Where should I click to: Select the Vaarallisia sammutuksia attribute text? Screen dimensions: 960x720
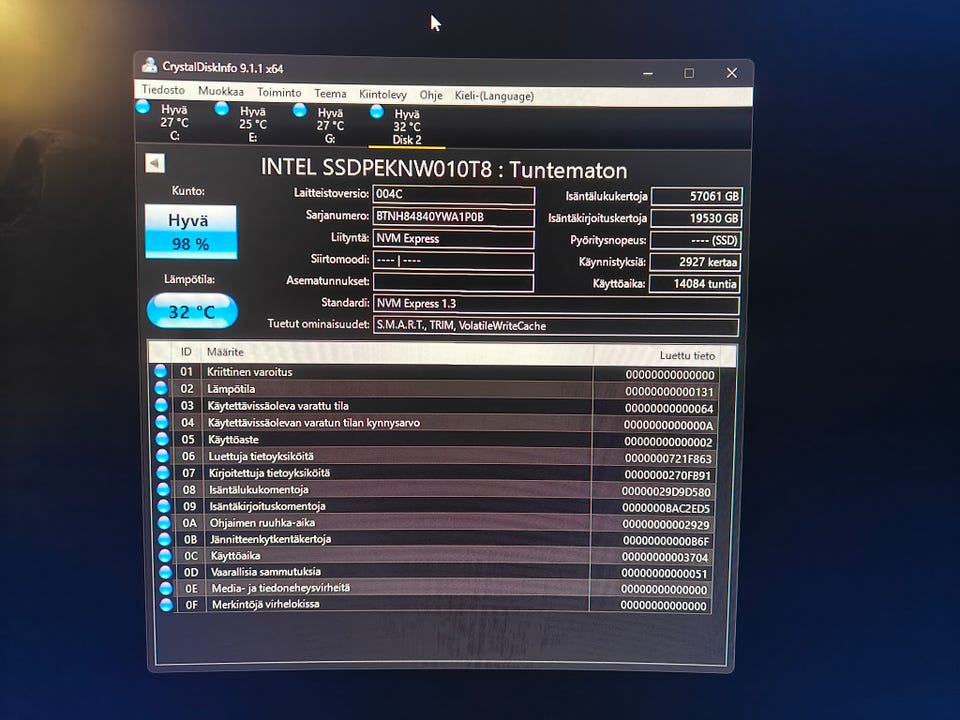tap(266, 572)
